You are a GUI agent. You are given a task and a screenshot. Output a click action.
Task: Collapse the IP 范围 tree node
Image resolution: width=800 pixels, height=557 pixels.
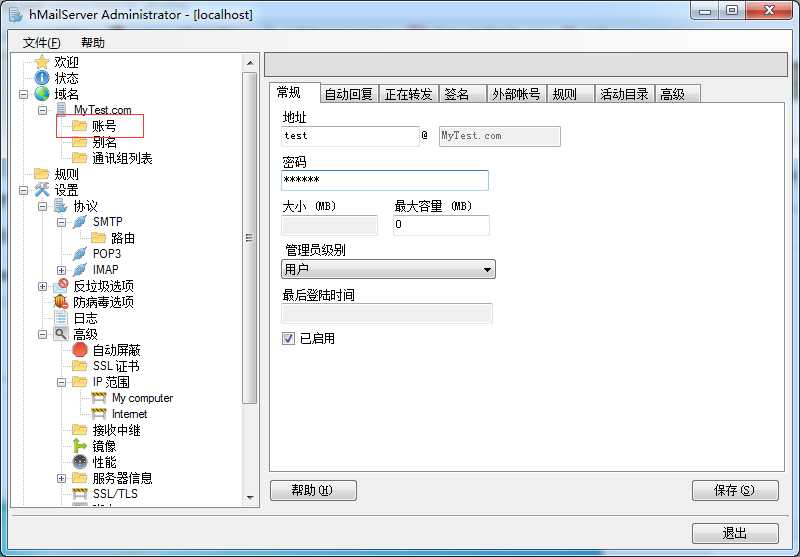click(61, 382)
